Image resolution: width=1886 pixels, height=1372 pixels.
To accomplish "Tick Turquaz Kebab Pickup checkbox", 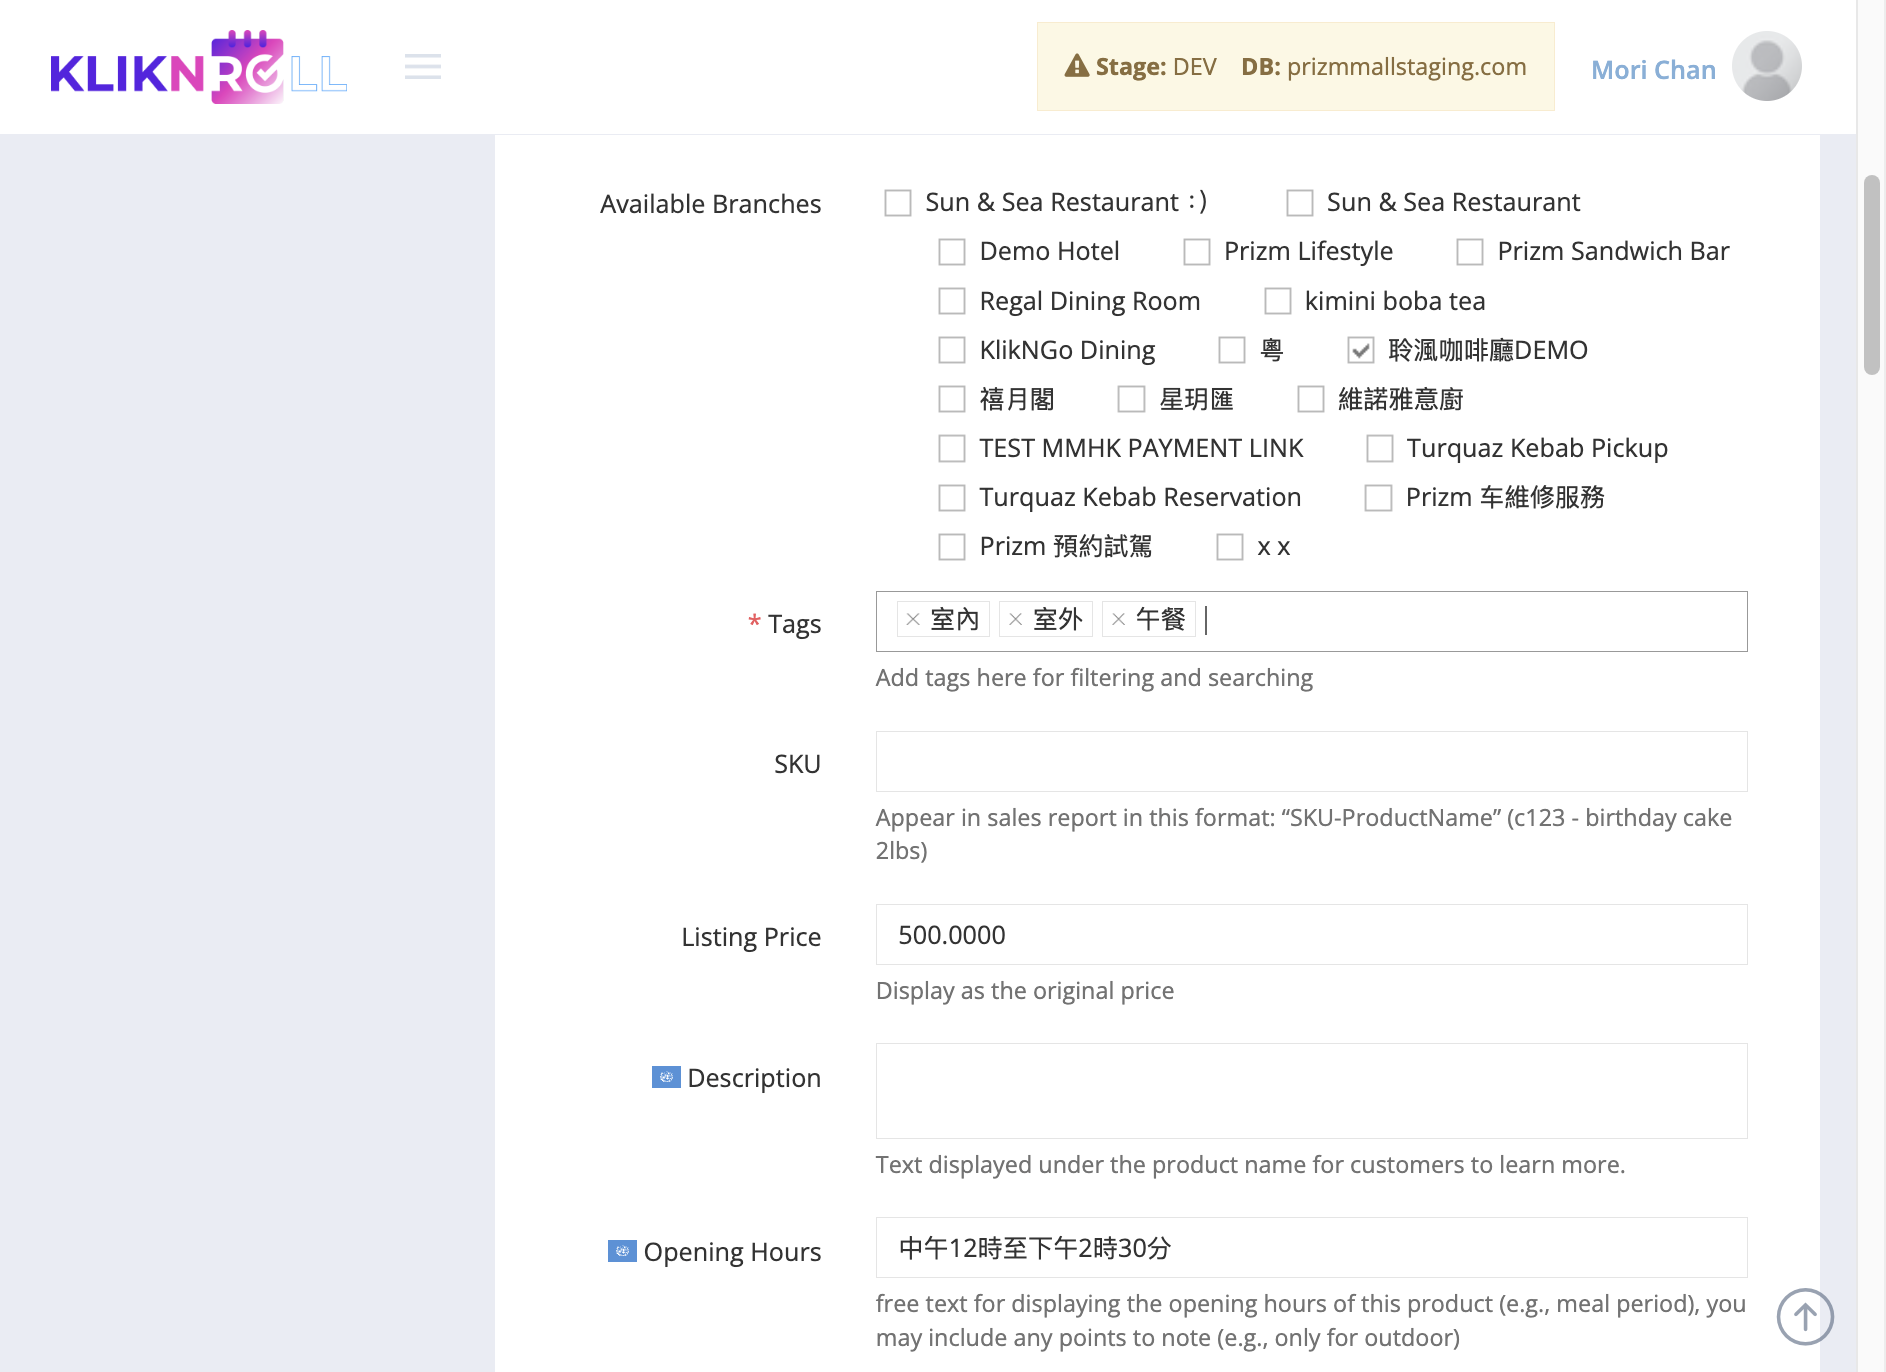I will pos(1380,448).
